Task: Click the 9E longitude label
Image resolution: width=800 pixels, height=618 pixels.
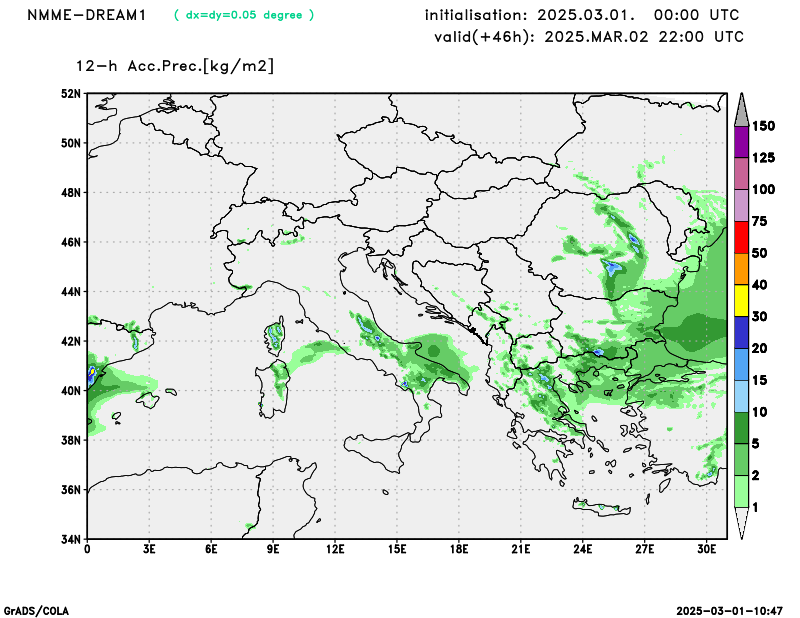Action: click(x=273, y=550)
